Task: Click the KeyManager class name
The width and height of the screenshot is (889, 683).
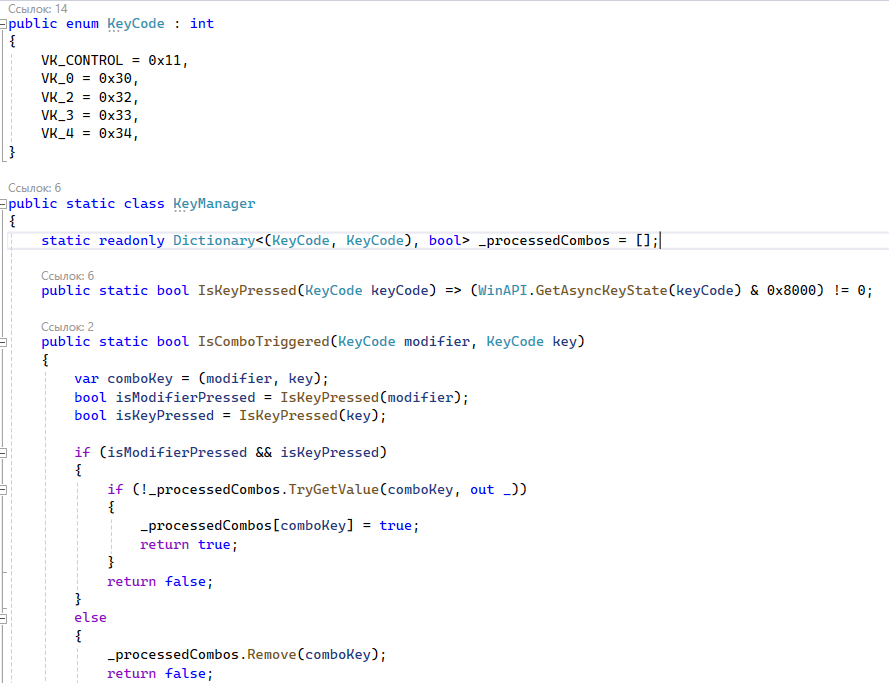Action: click(x=214, y=203)
